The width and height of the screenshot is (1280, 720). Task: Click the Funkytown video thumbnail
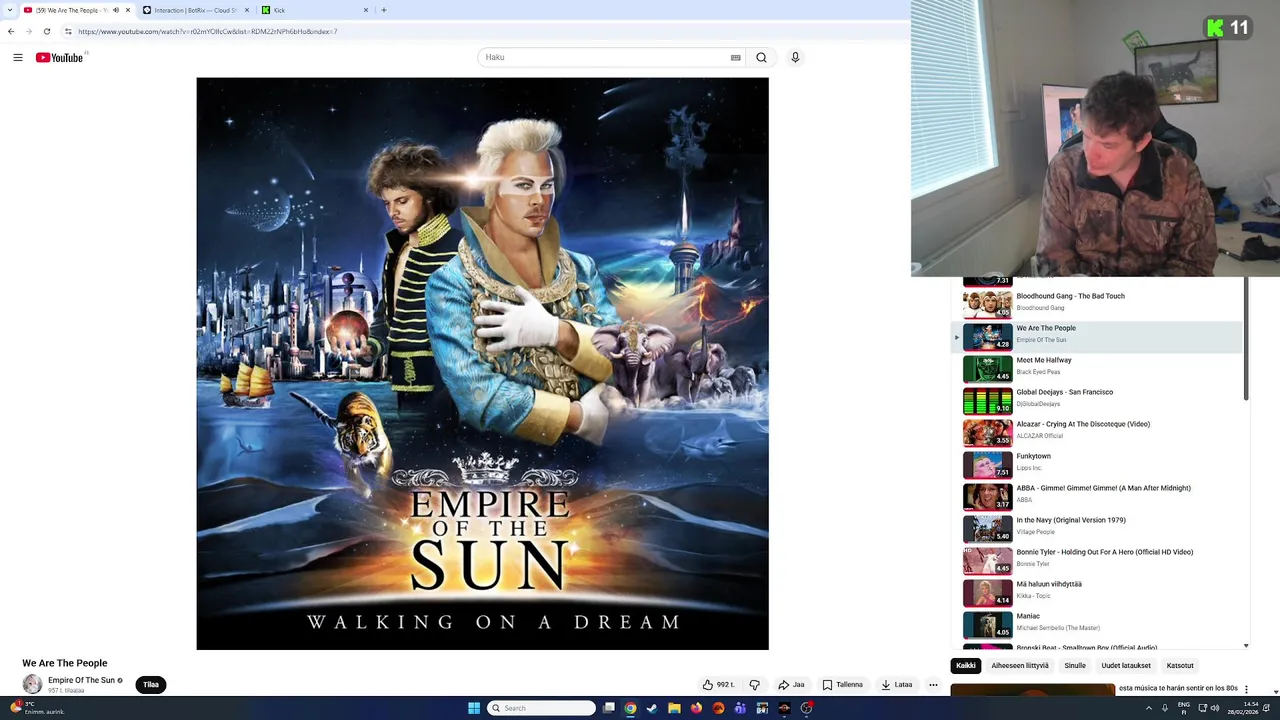coord(987,465)
